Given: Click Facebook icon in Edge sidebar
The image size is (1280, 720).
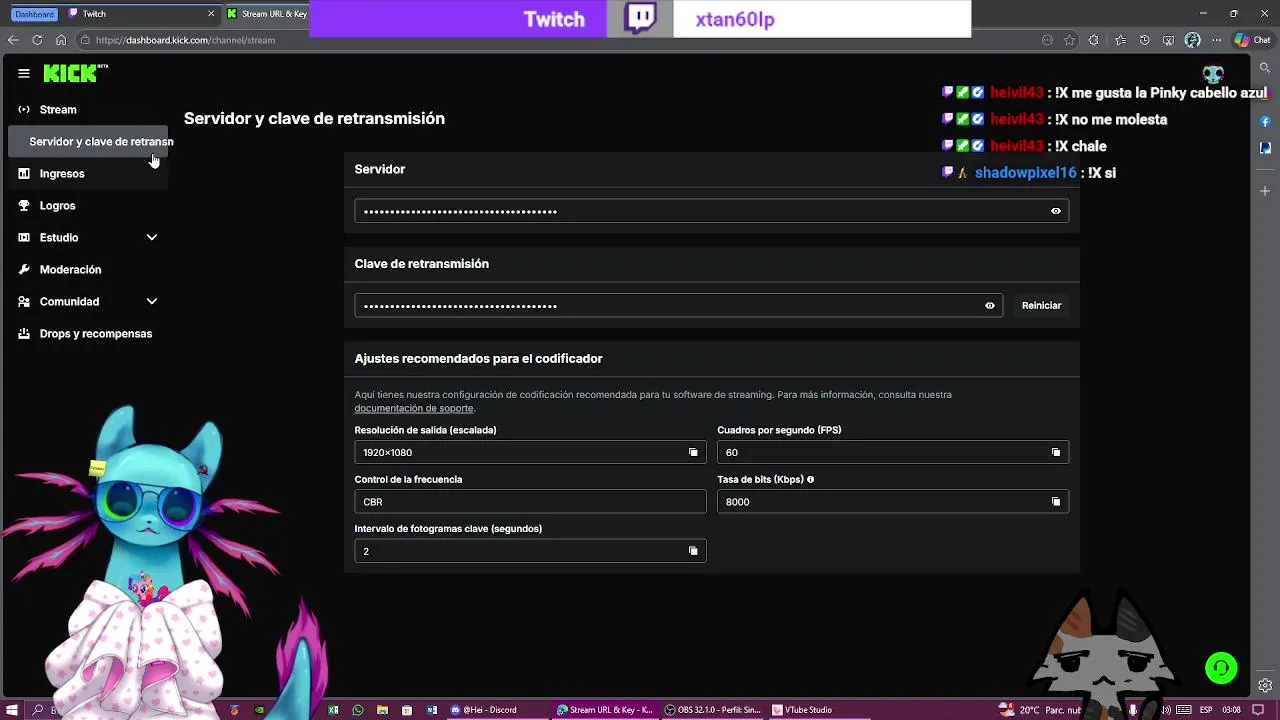Looking at the screenshot, I should pos(1265,121).
